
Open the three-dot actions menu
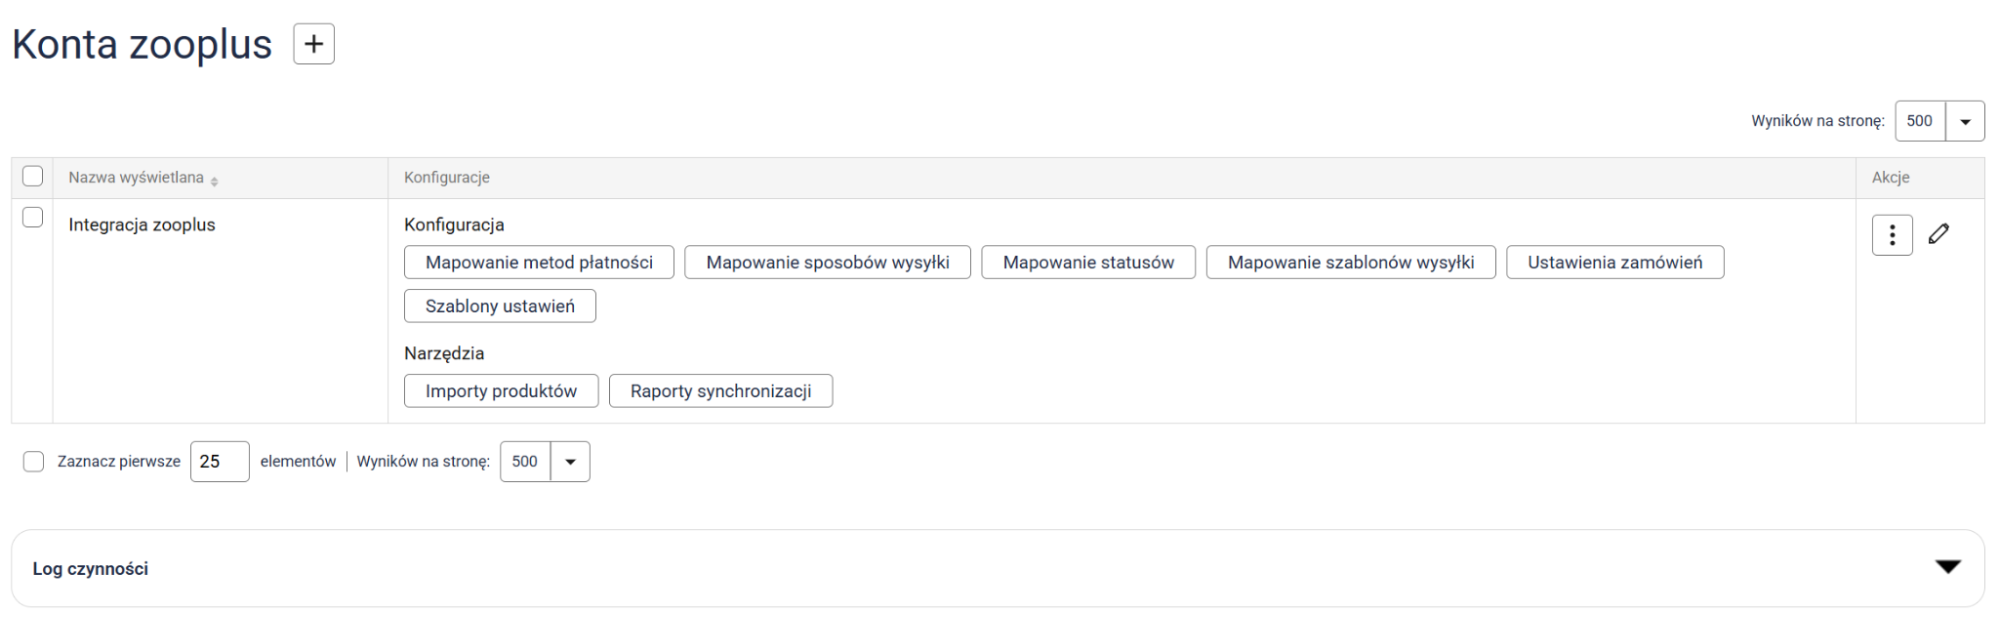1891,235
